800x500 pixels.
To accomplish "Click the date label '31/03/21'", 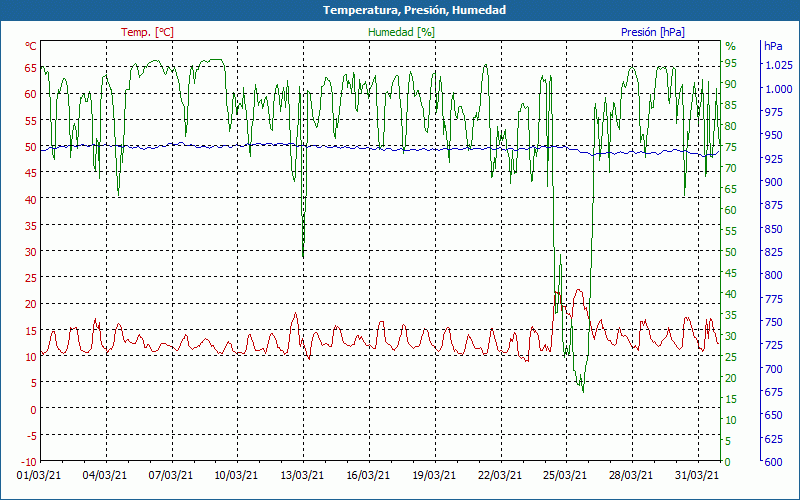I will click(x=696, y=475).
